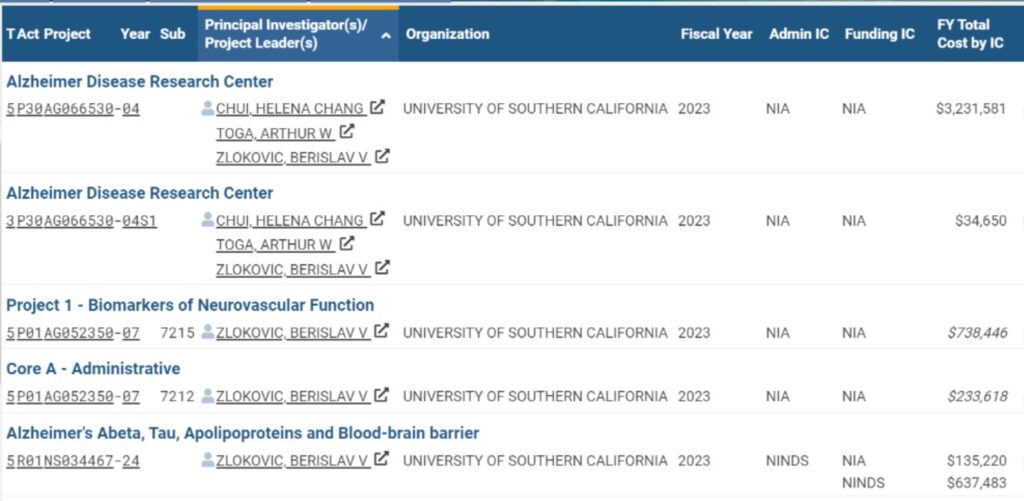Click person icon next to CHUI in first row

208,108
